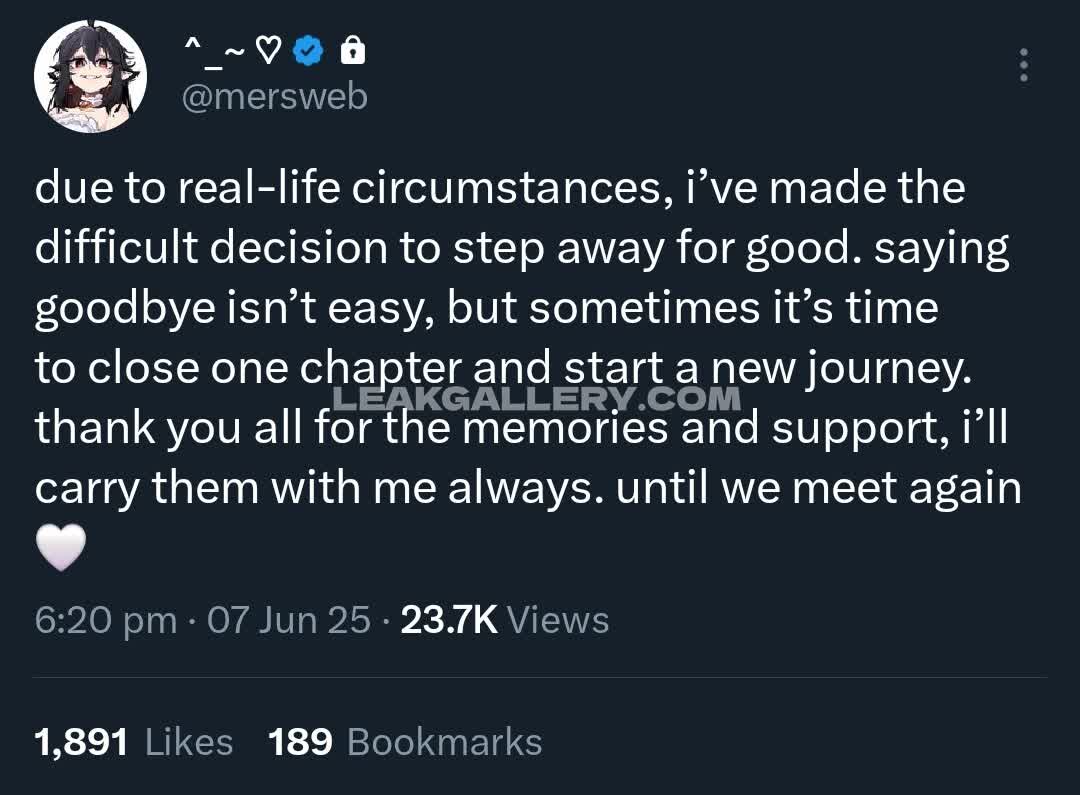Image resolution: width=1080 pixels, height=795 pixels.
Task: Open the three-dot more options menu
Action: pyautogui.click(x=1023, y=66)
